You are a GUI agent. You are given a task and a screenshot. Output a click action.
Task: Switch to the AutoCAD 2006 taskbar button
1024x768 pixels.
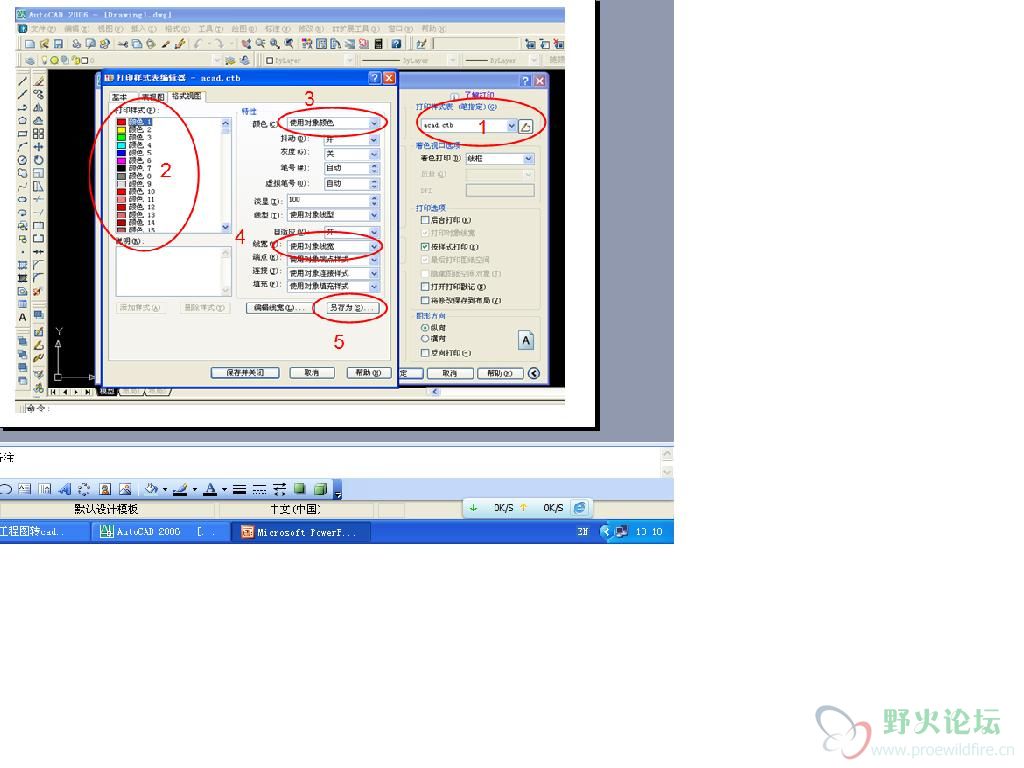(x=160, y=532)
